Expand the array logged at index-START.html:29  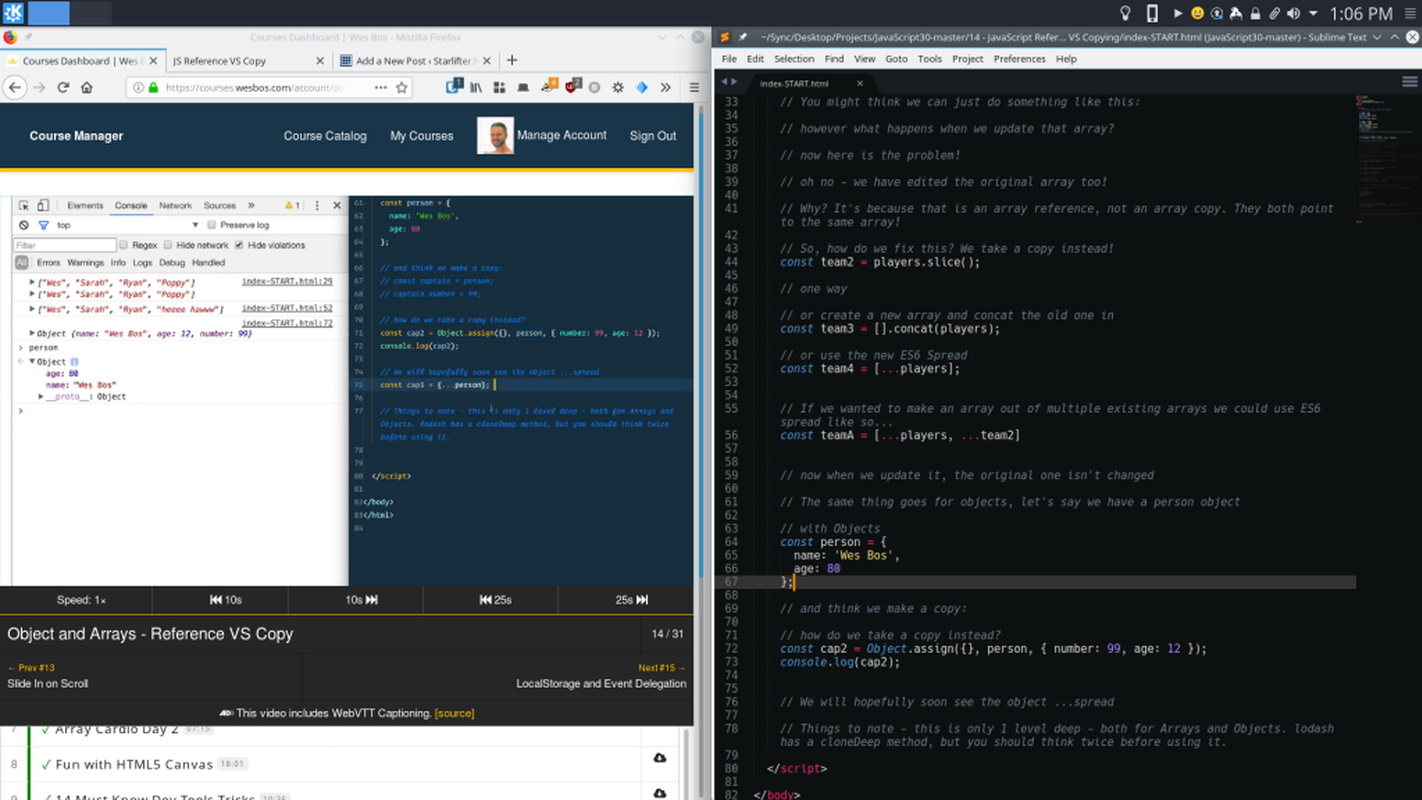tap(32, 282)
